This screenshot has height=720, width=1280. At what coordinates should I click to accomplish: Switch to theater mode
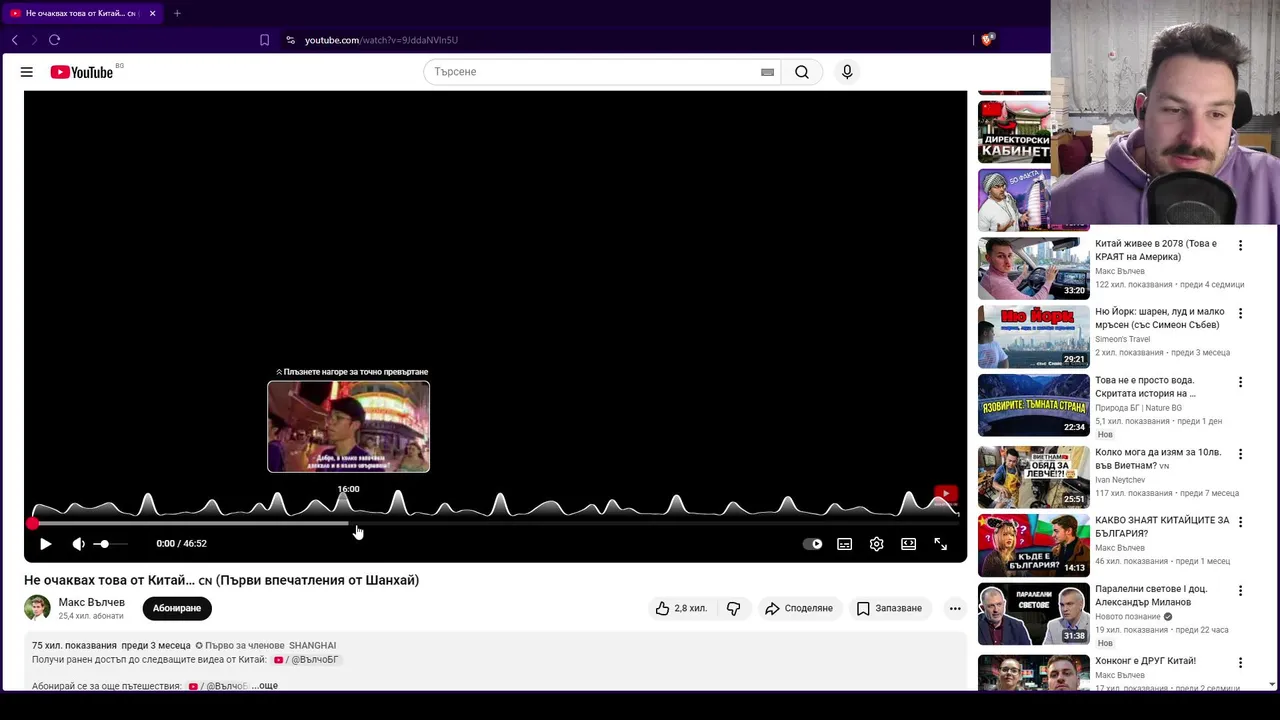[908, 544]
